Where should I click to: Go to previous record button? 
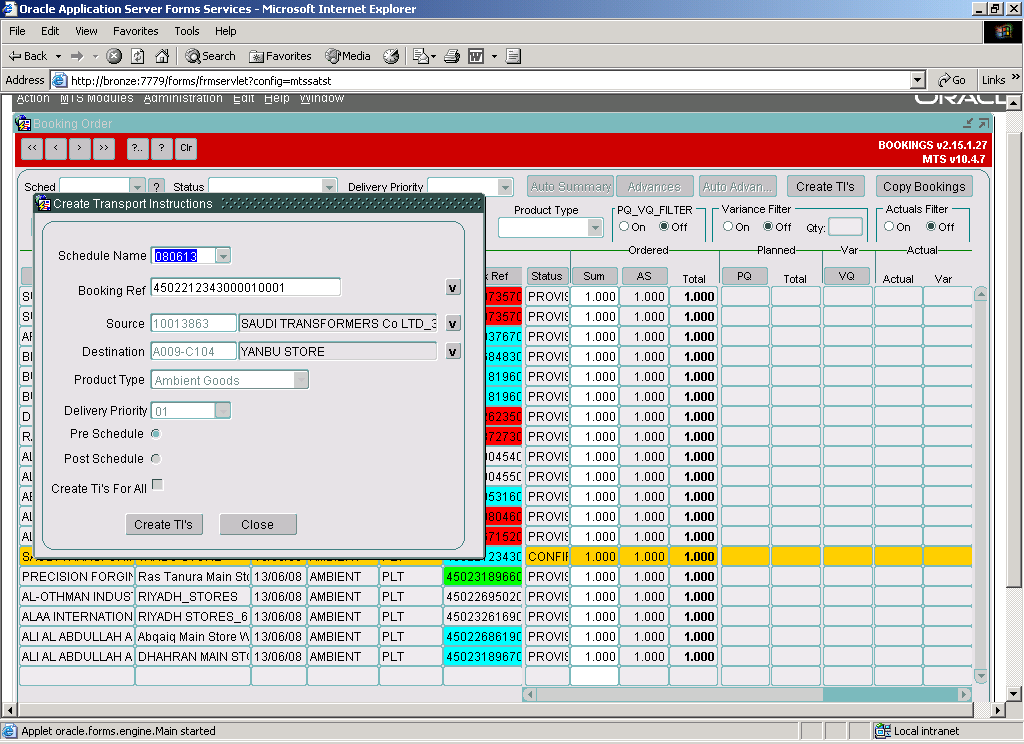point(56,148)
